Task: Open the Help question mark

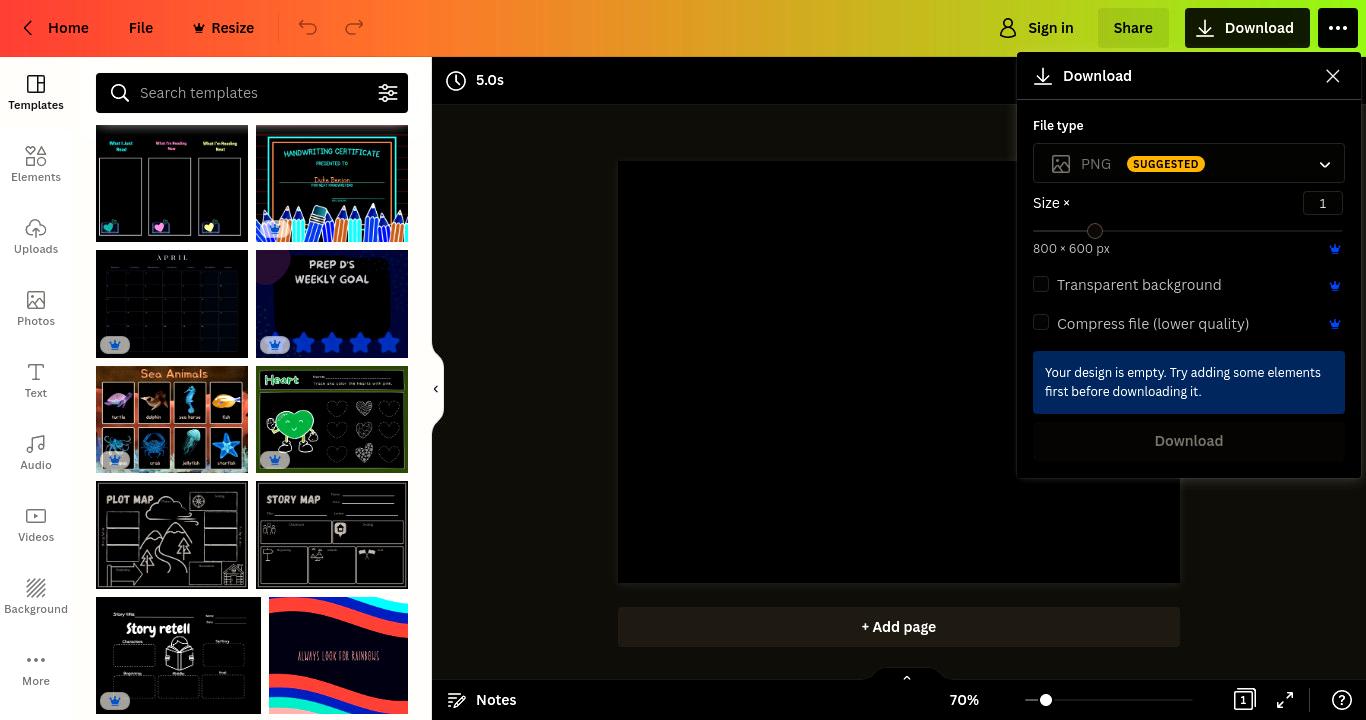Action: click(x=1342, y=700)
